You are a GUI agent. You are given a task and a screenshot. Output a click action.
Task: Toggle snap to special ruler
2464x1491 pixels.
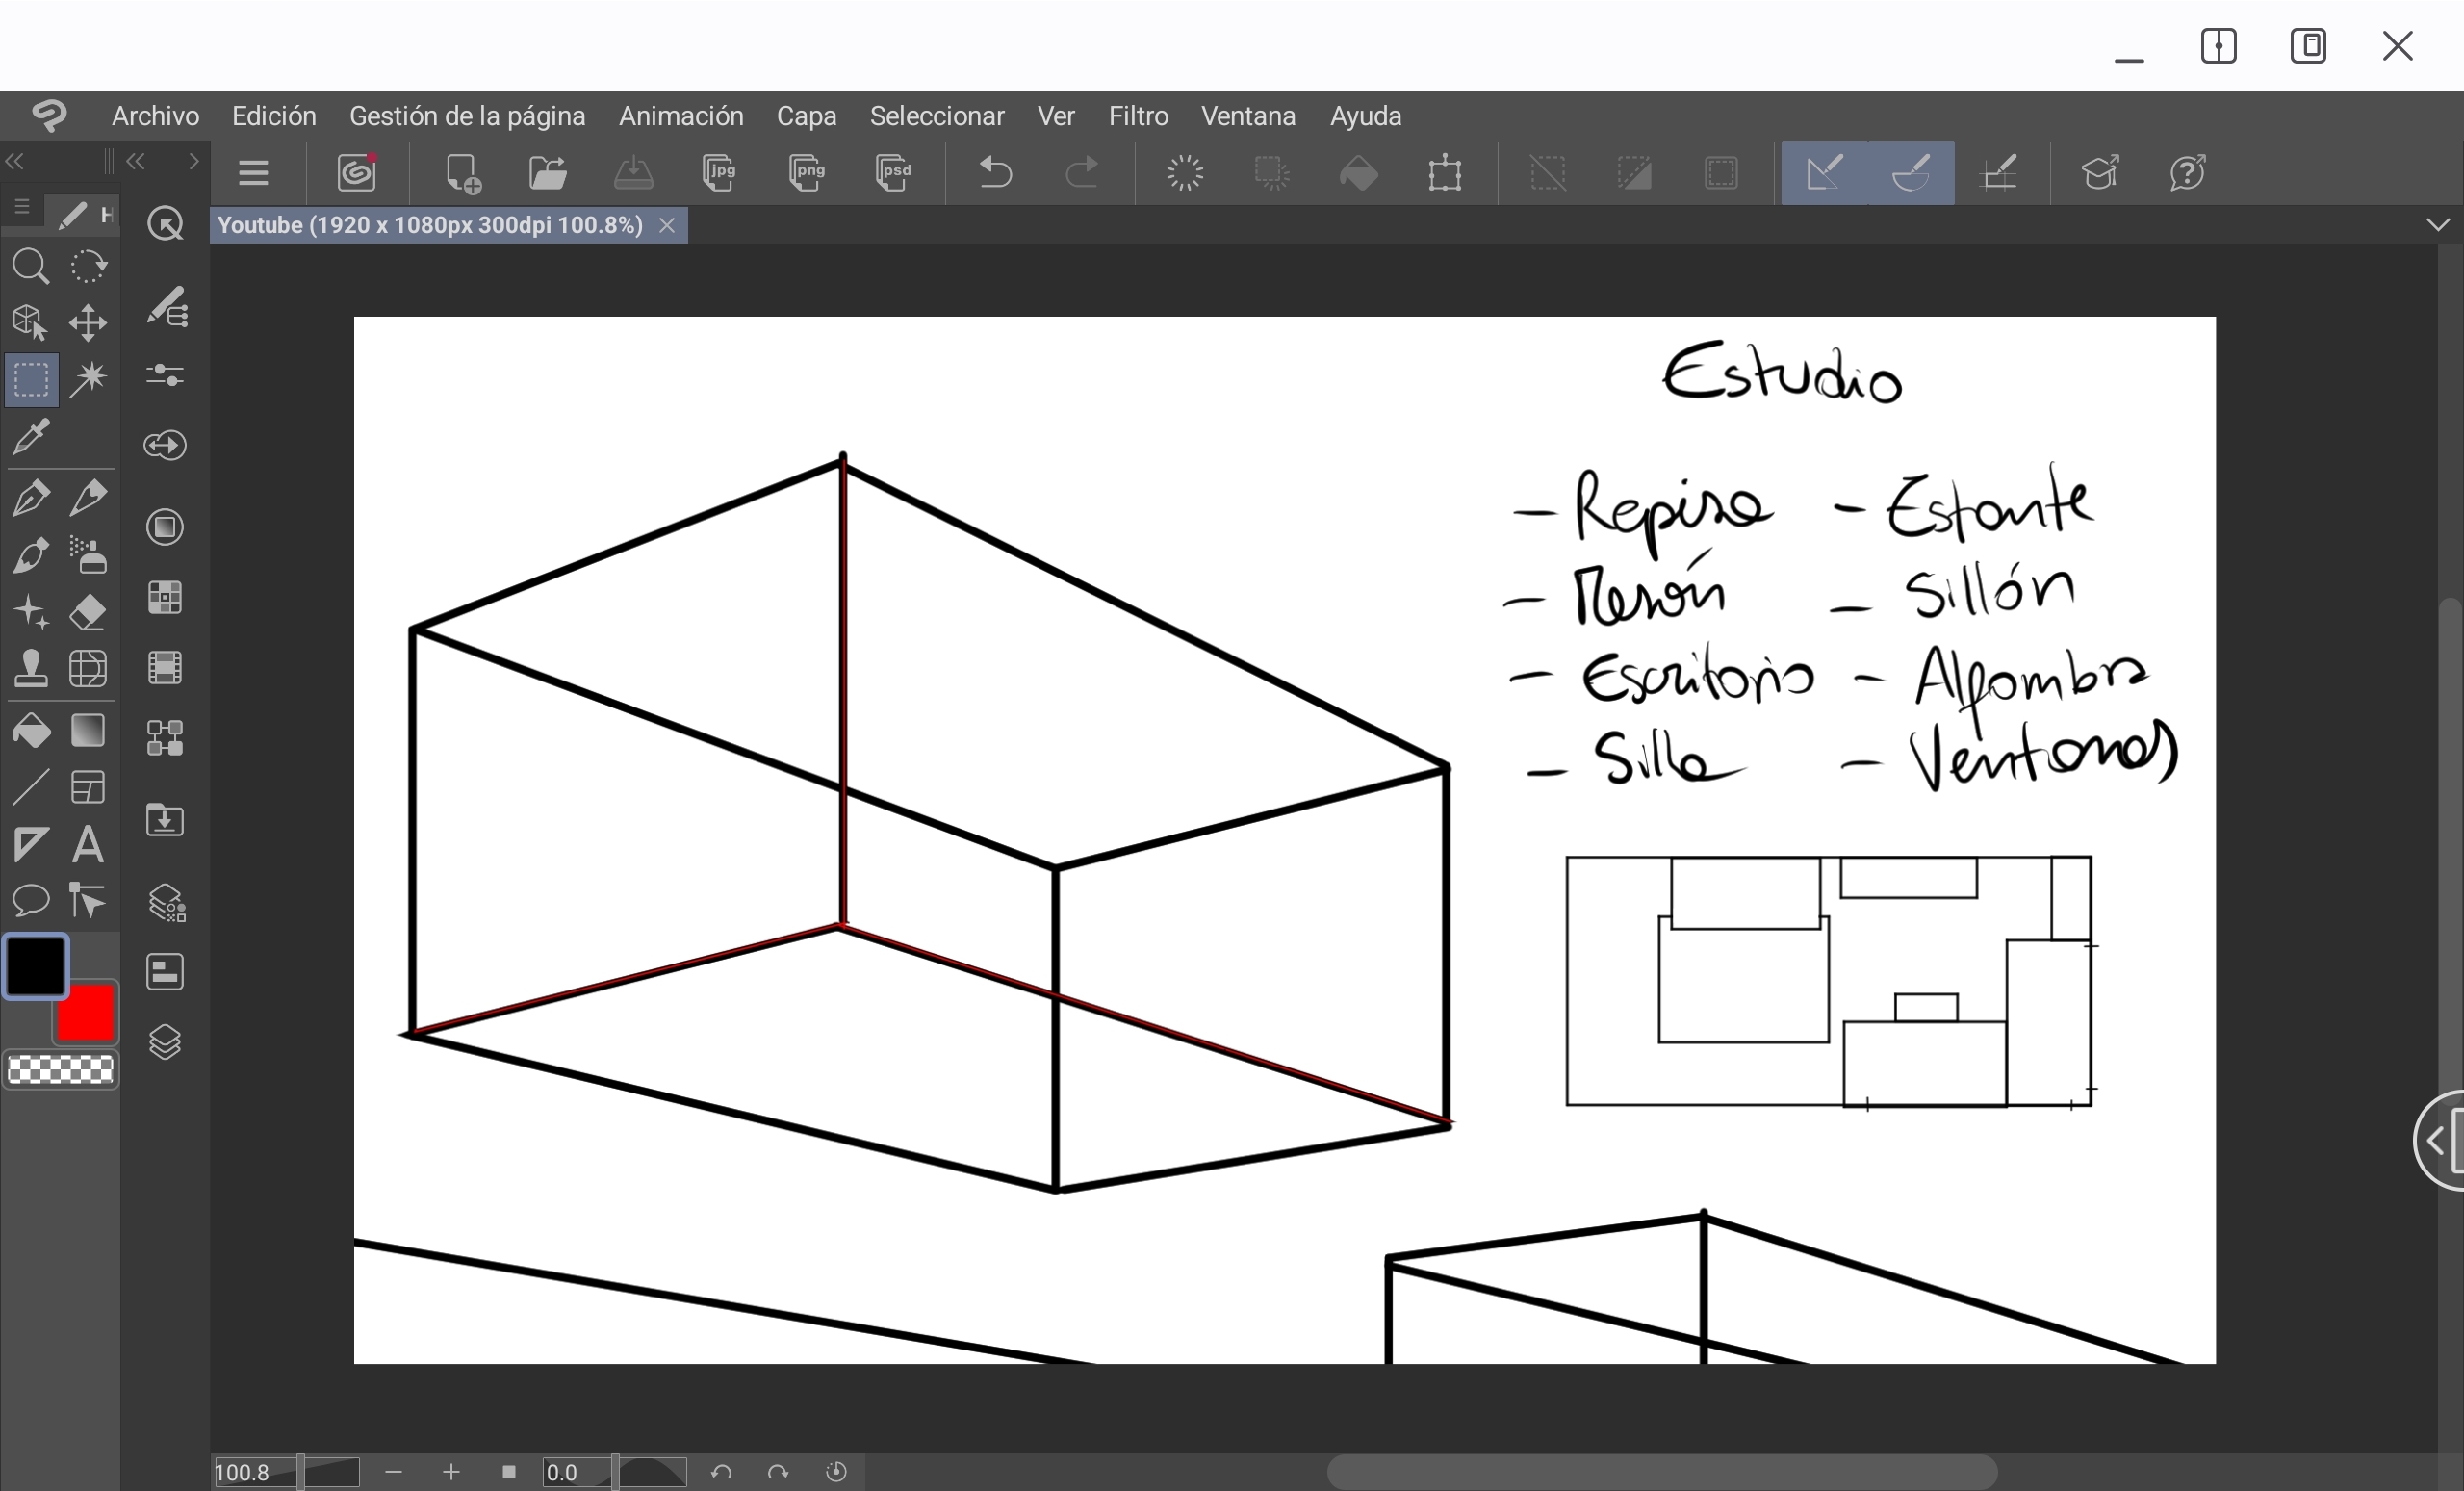click(1911, 173)
